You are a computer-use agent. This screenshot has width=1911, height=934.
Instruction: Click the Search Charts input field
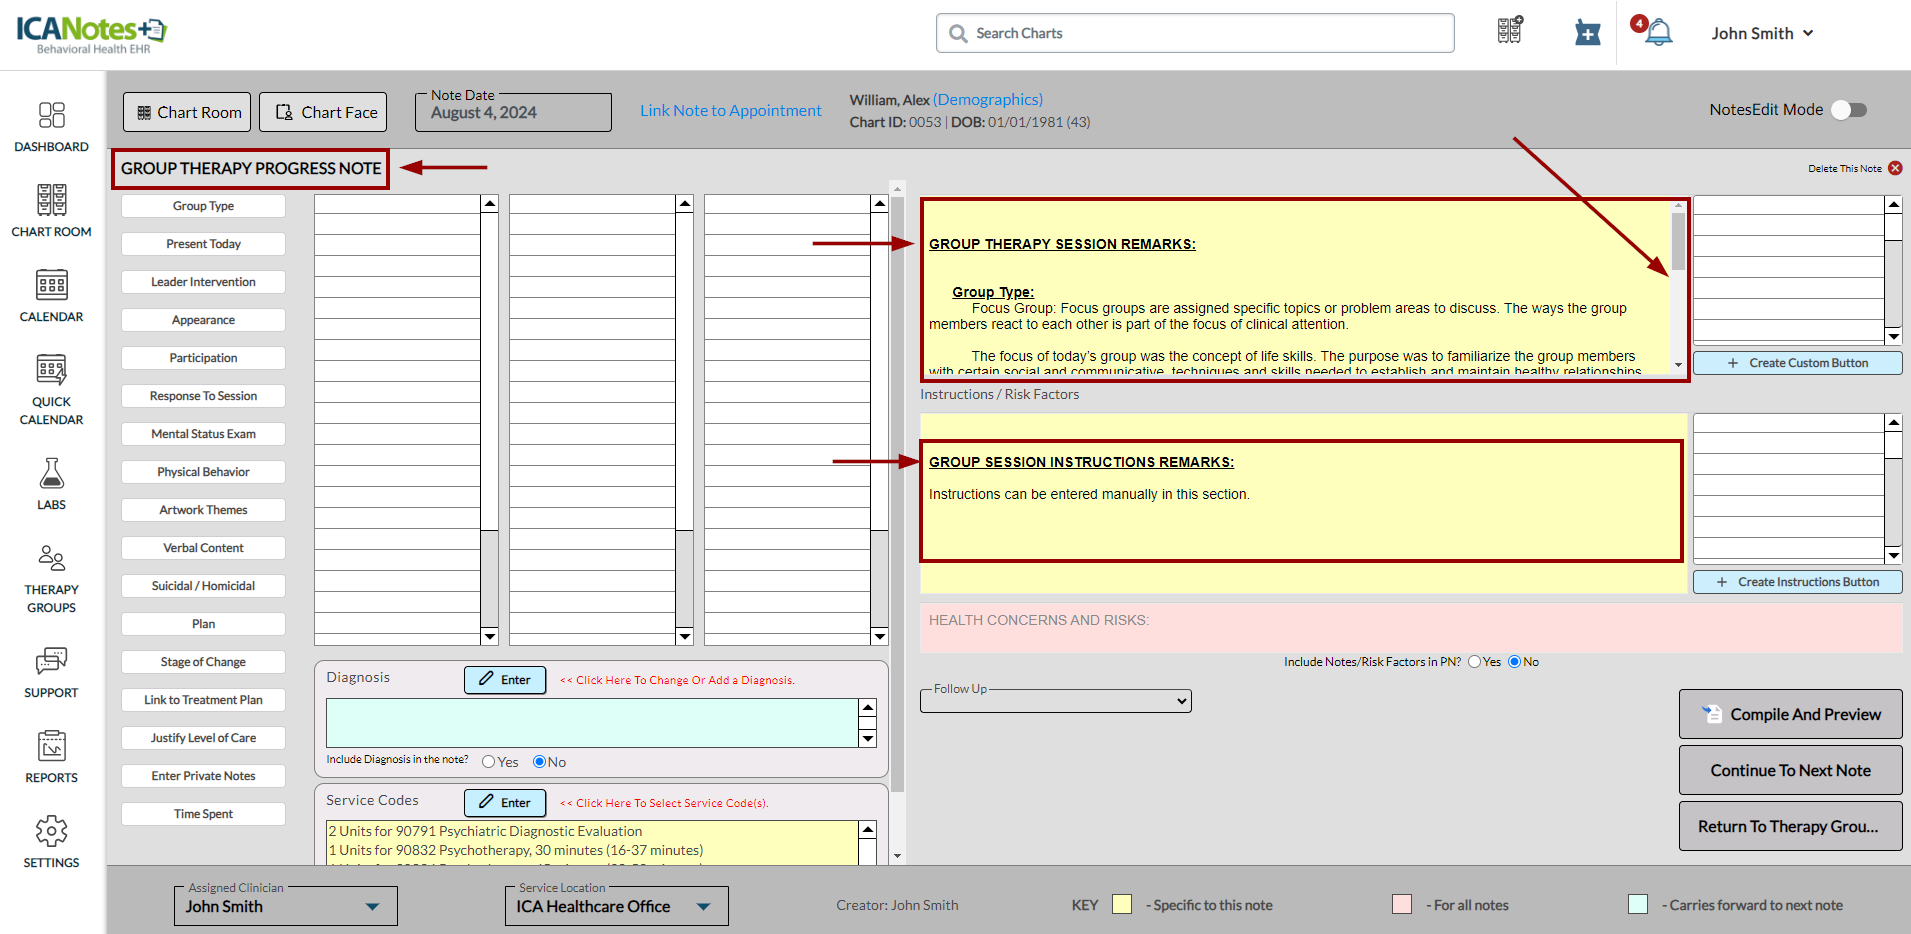pos(1195,33)
